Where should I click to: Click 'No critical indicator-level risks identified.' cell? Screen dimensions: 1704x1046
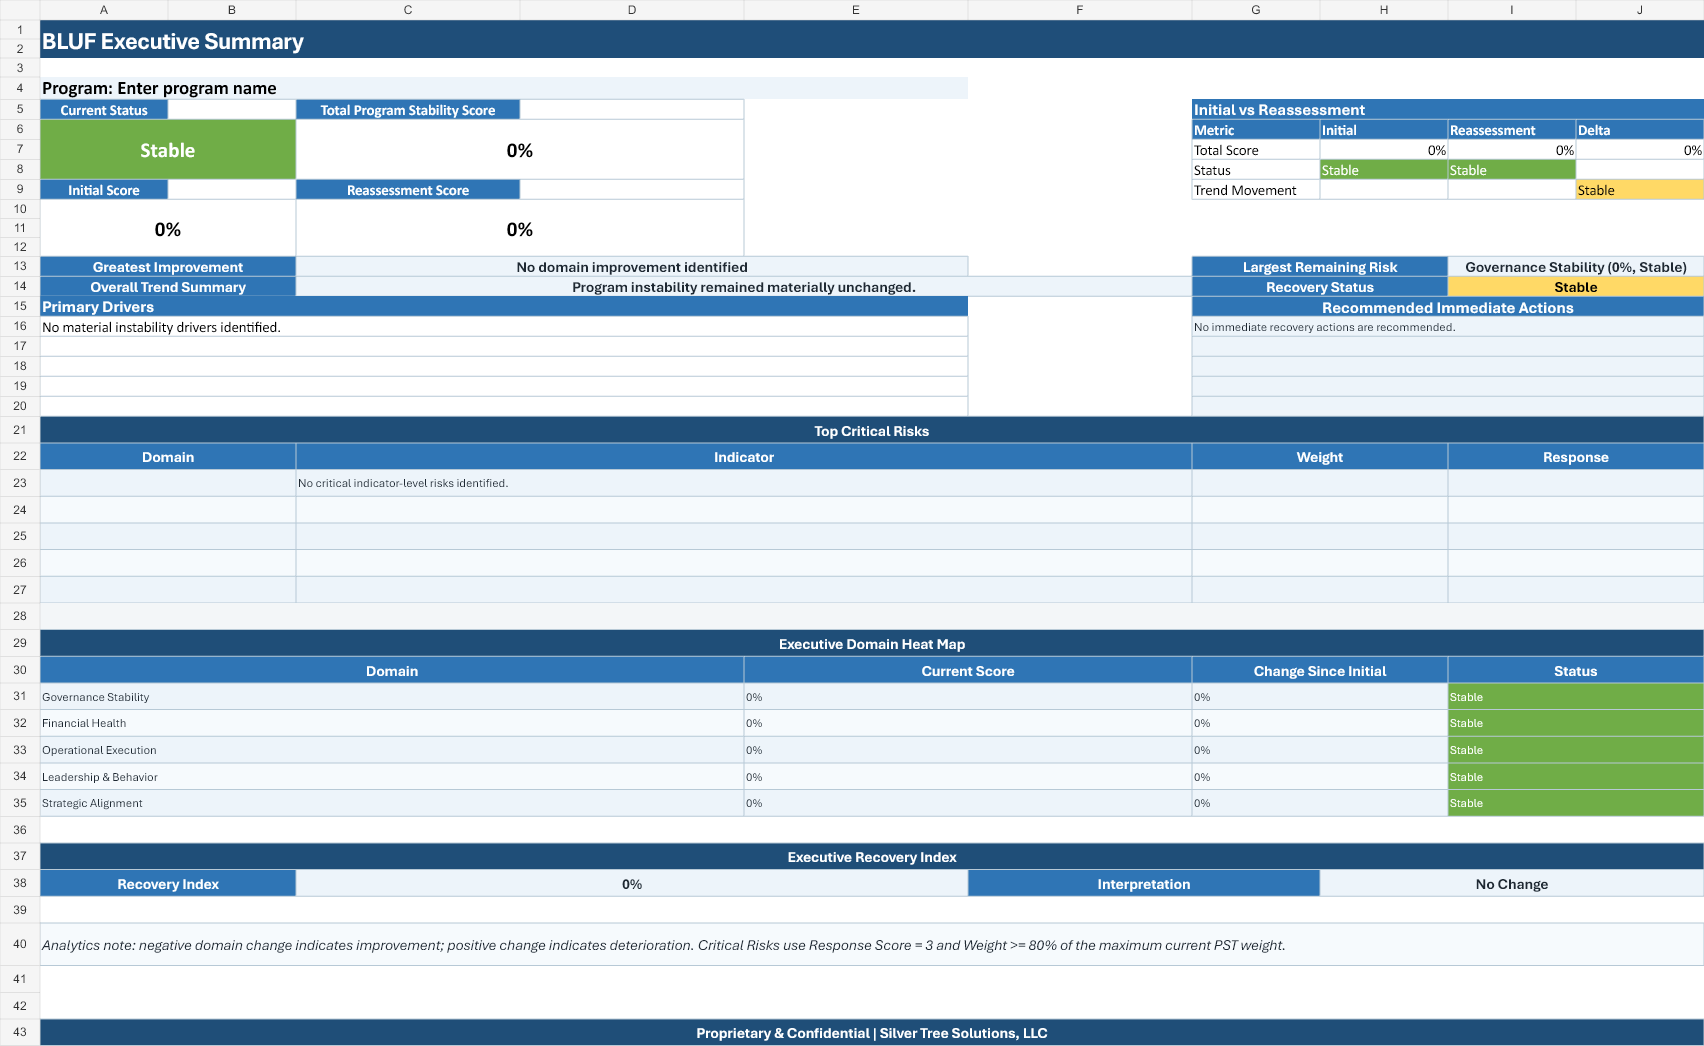[x=744, y=483]
